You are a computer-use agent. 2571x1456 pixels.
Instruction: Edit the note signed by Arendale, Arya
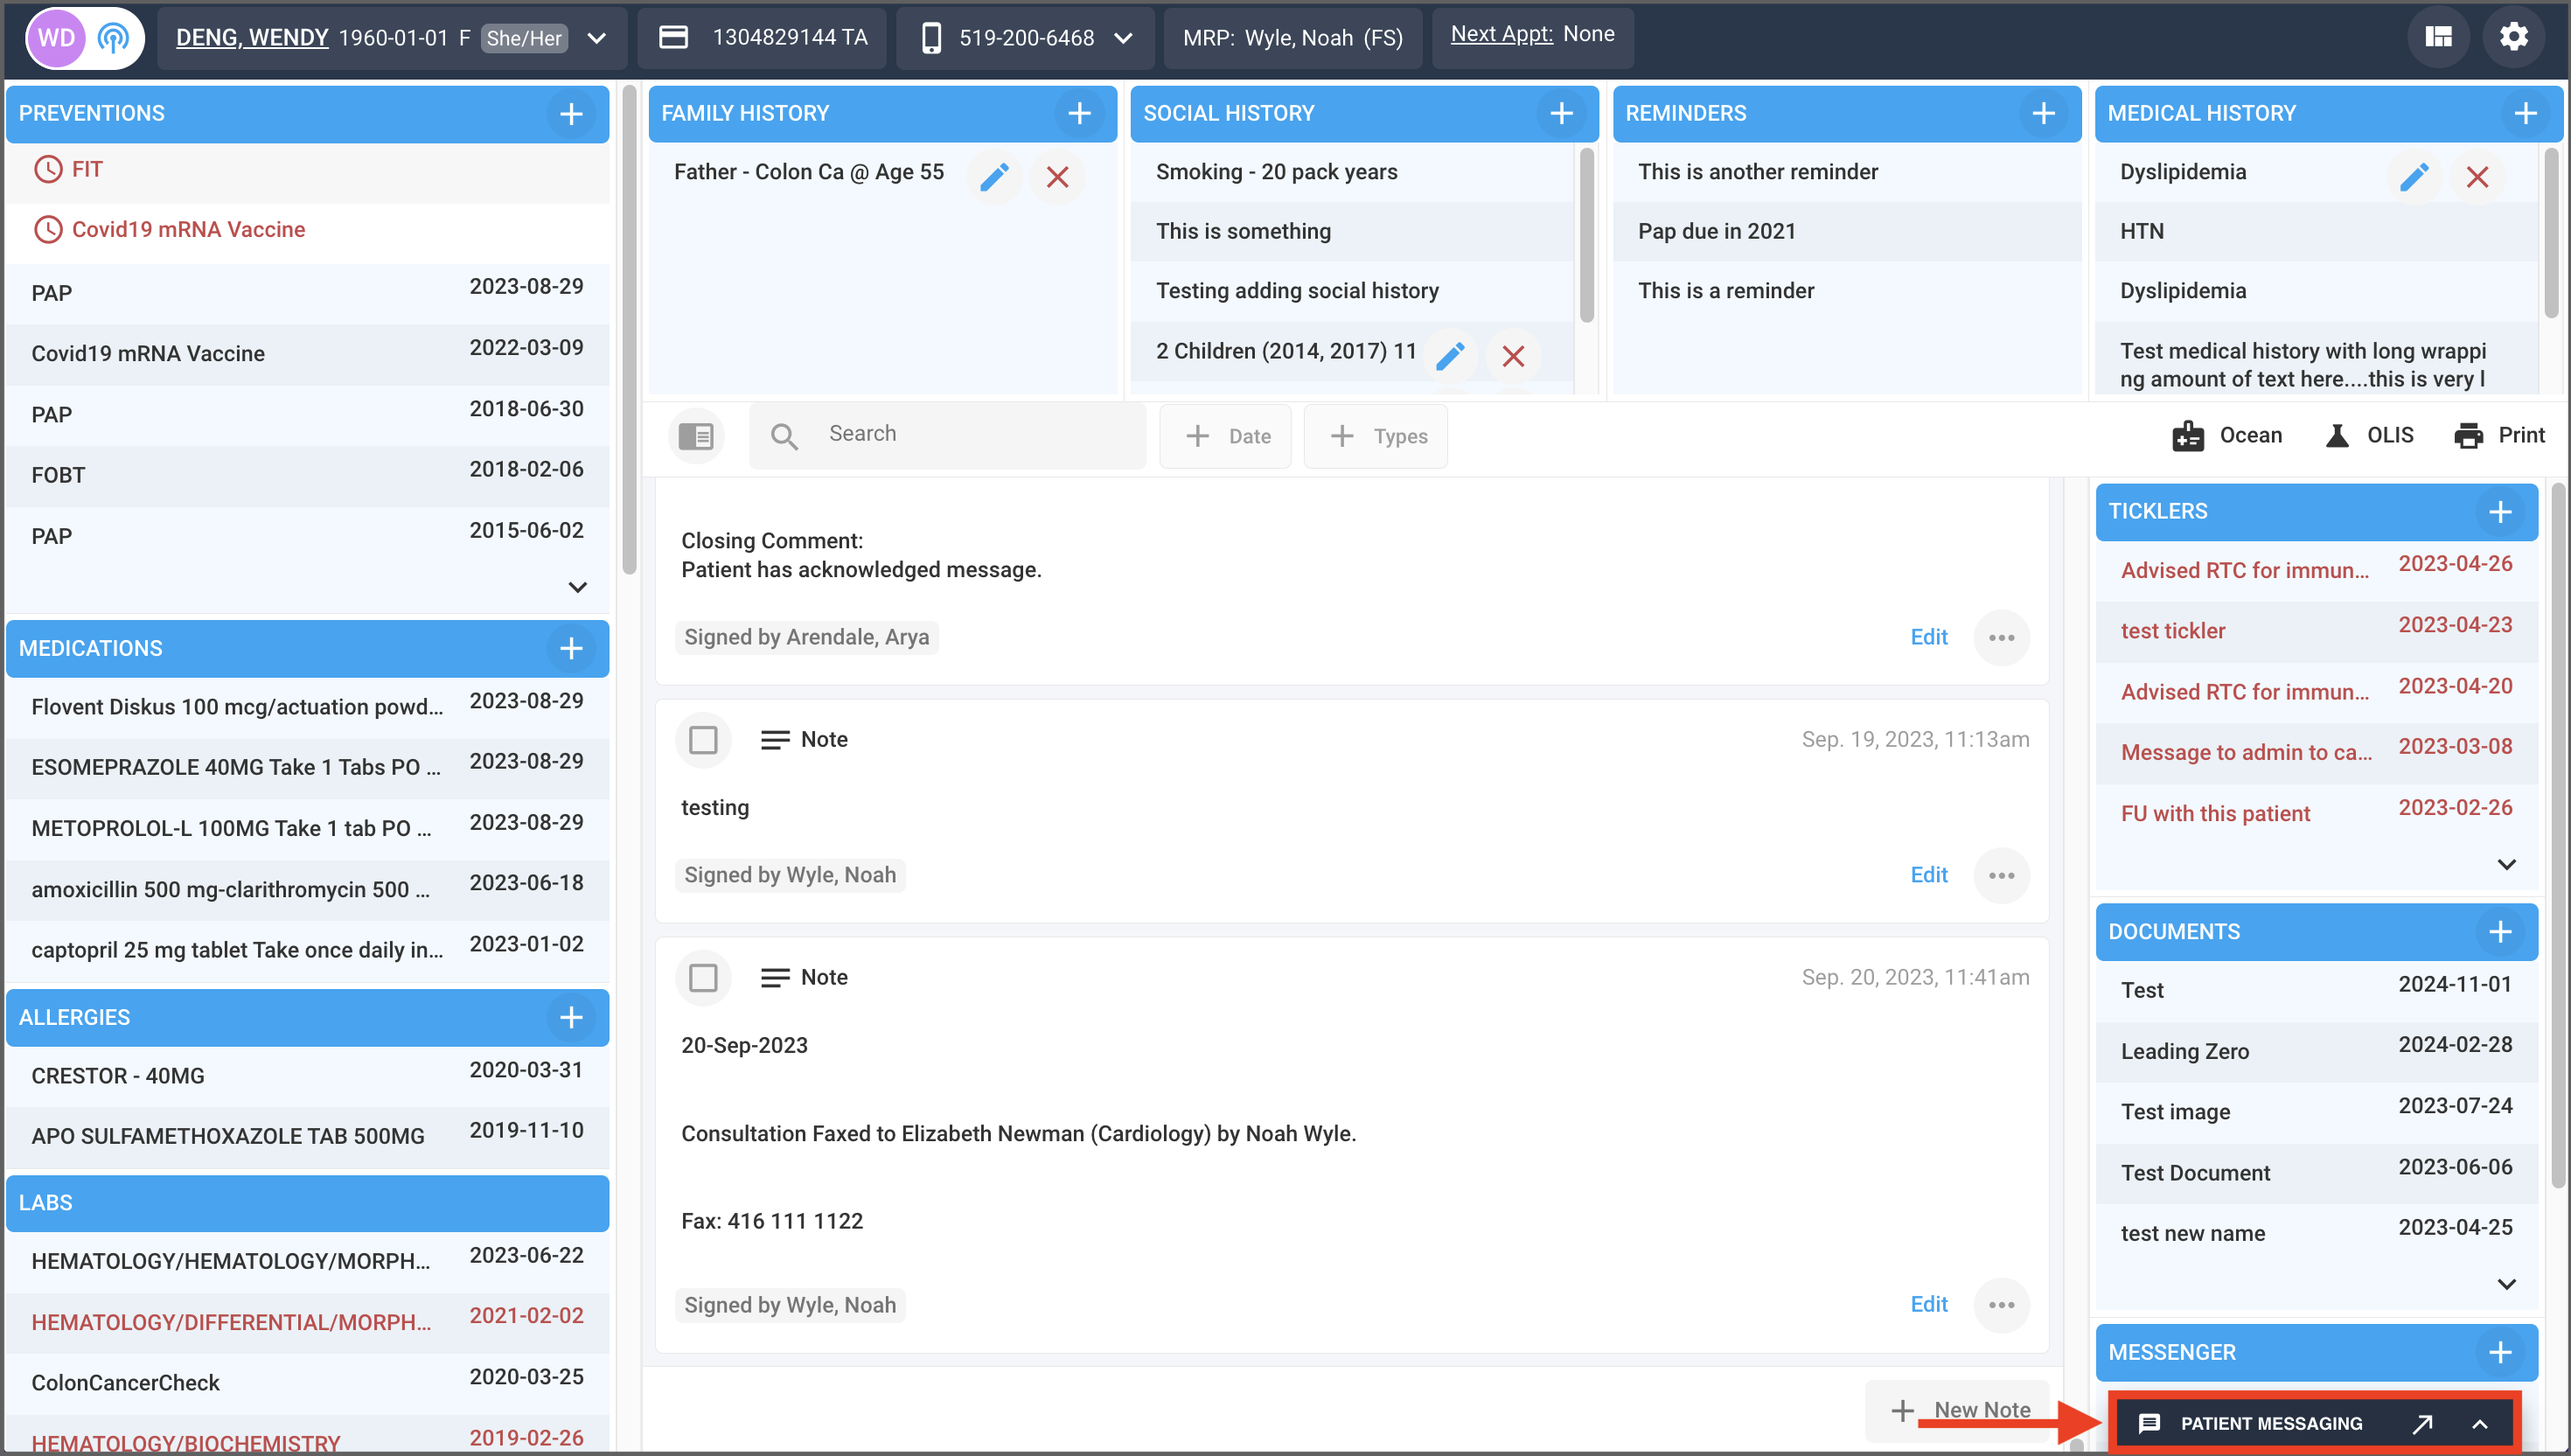(1928, 637)
